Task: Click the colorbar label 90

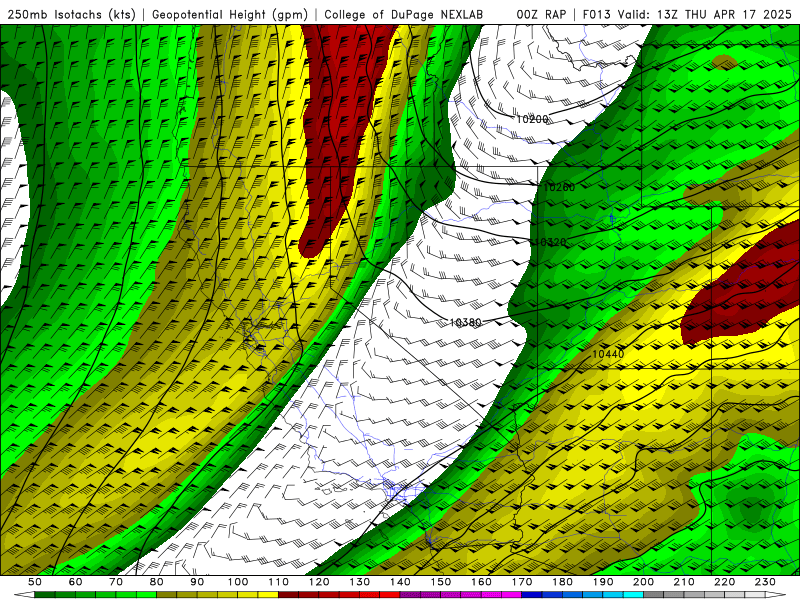Action: [197, 582]
